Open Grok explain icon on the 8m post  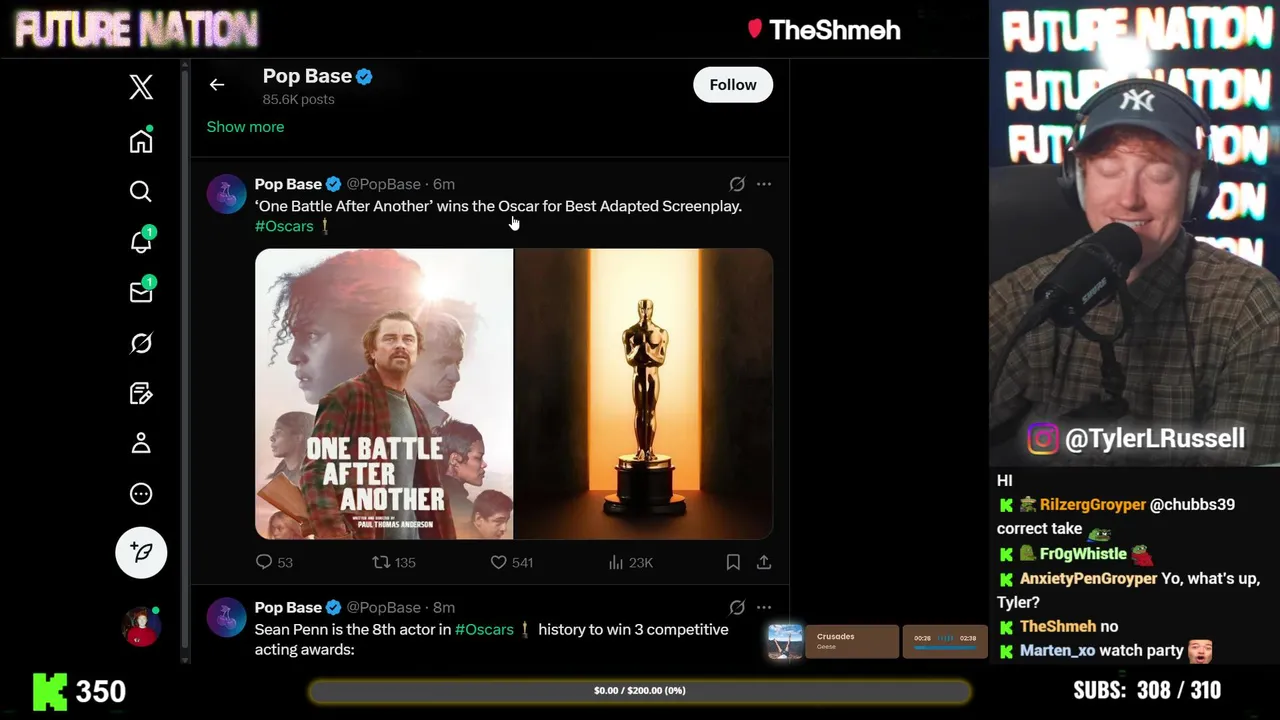pos(737,607)
